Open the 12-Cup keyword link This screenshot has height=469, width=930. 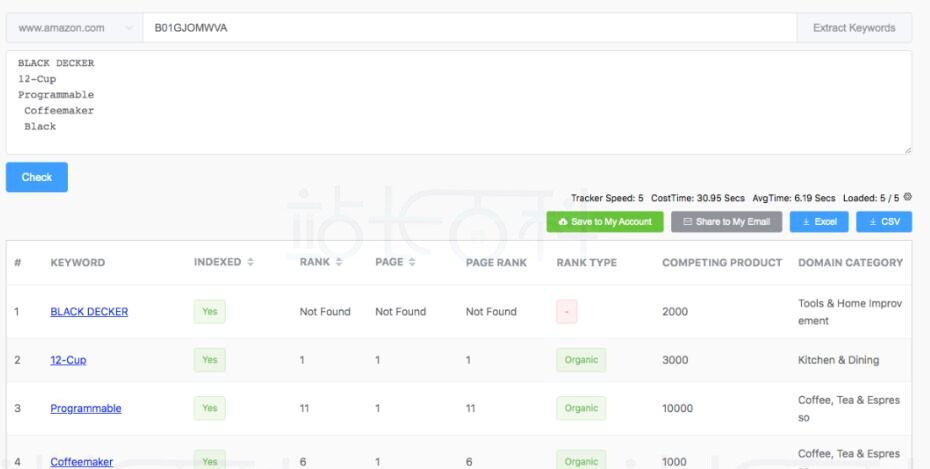coord(68,360)
